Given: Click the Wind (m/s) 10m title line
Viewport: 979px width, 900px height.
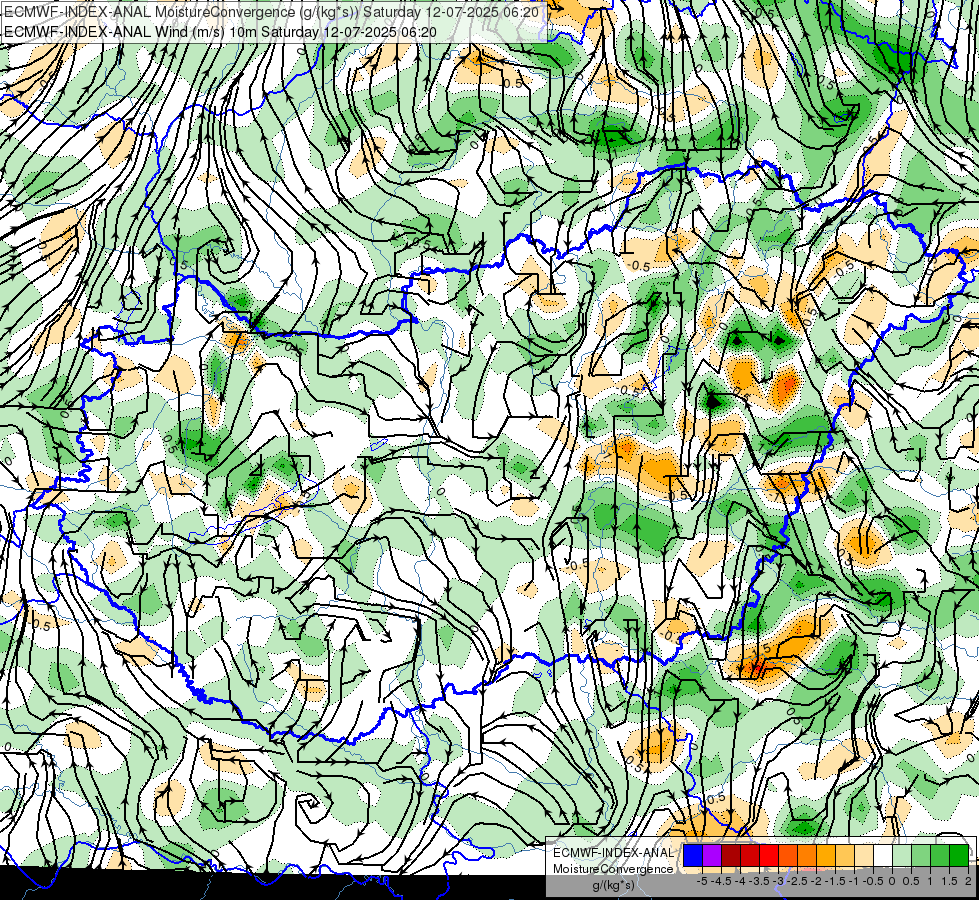Looking at the screenshot, I should click(220, 31).
